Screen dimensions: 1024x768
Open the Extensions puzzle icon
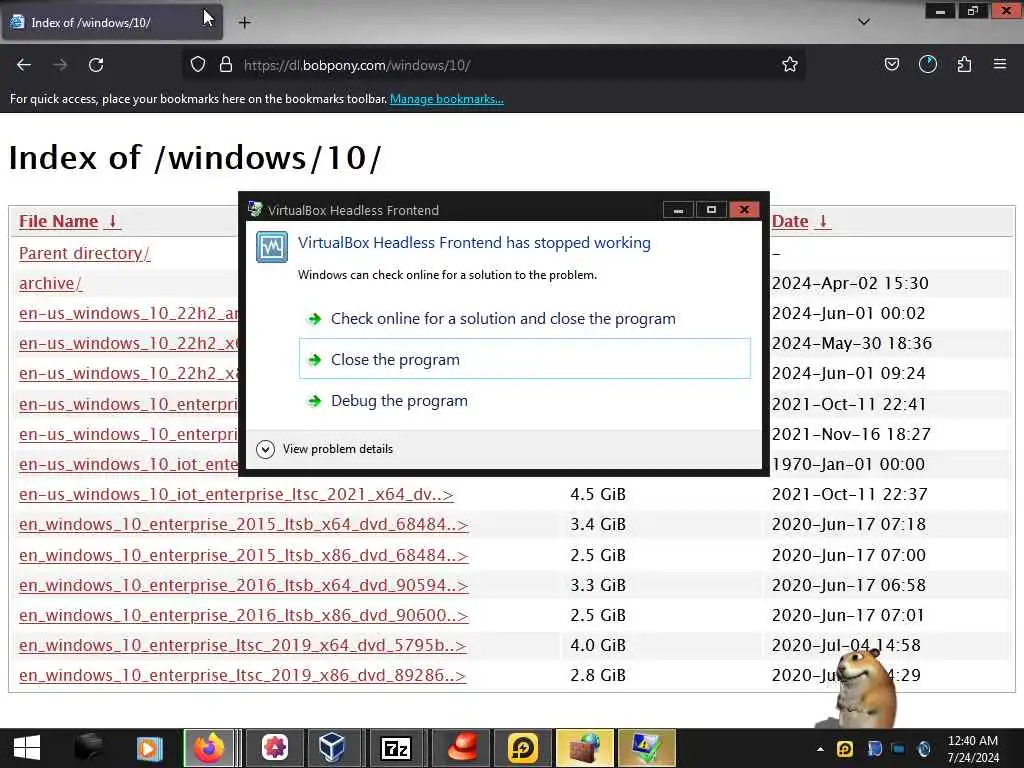[x=964, y=65]
